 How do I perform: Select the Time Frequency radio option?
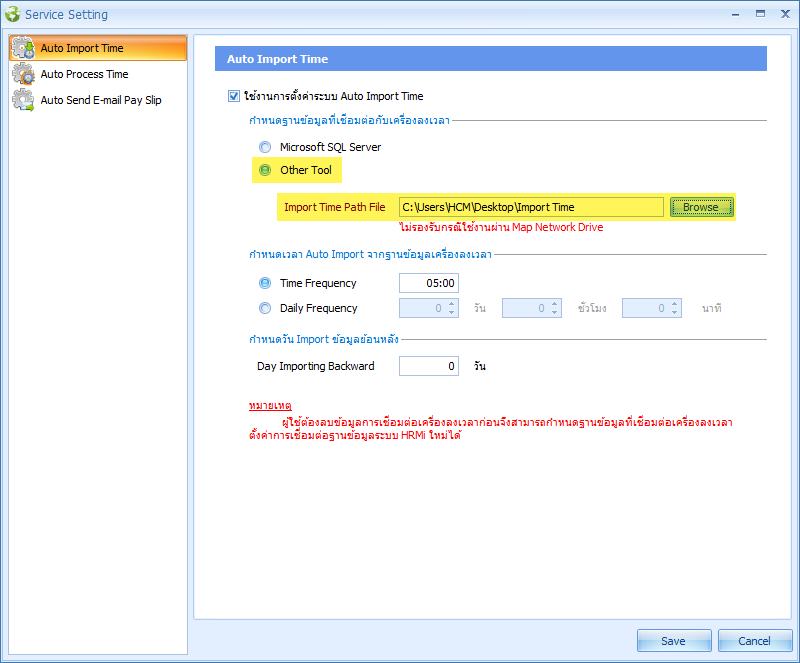(x=265, y=283)
